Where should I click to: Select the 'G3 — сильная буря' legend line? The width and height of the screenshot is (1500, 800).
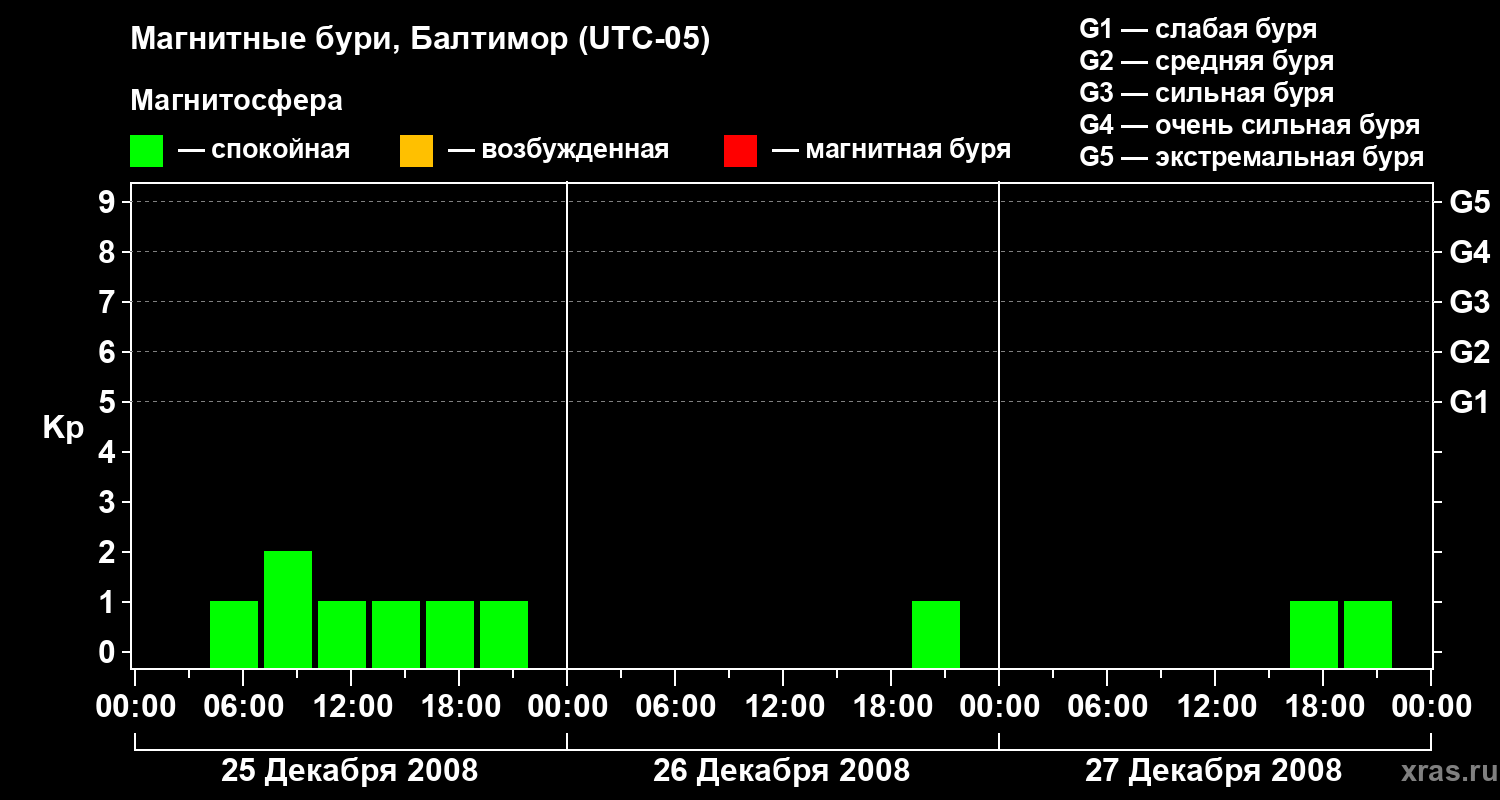click(1206, 93)
